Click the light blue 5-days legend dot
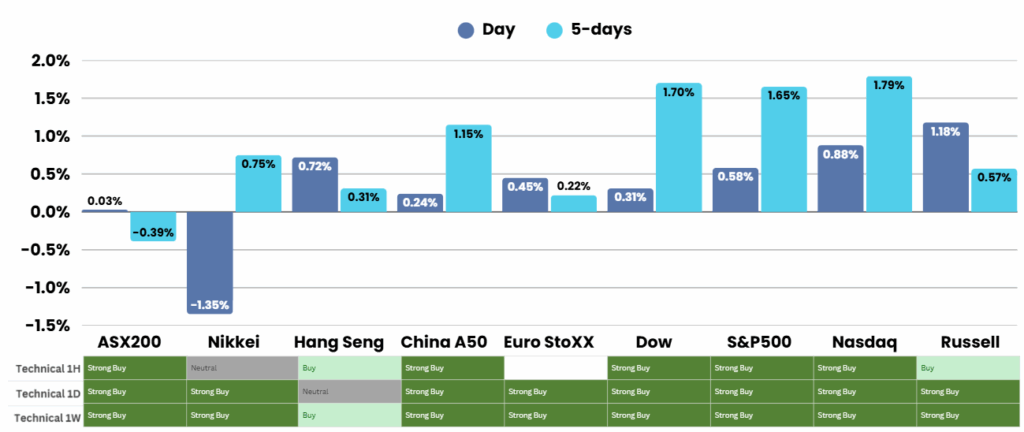The image size is (1024, 432). pos(554,30)
